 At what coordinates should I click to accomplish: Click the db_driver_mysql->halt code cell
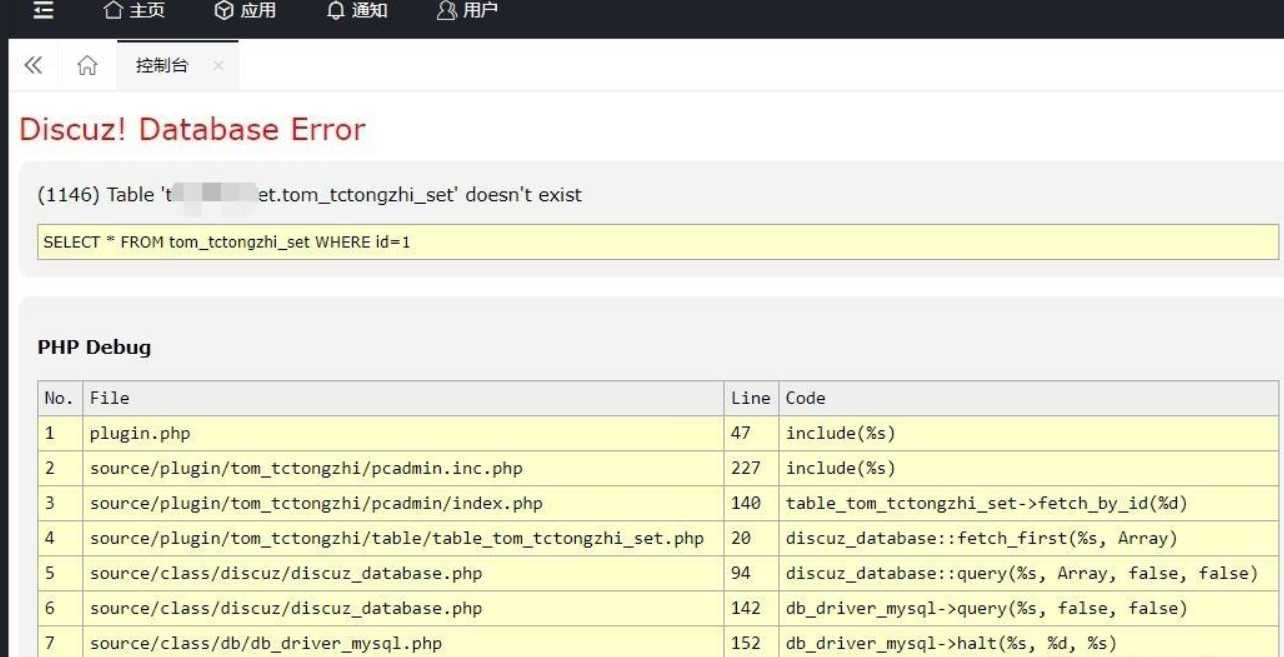point(1028,642)
